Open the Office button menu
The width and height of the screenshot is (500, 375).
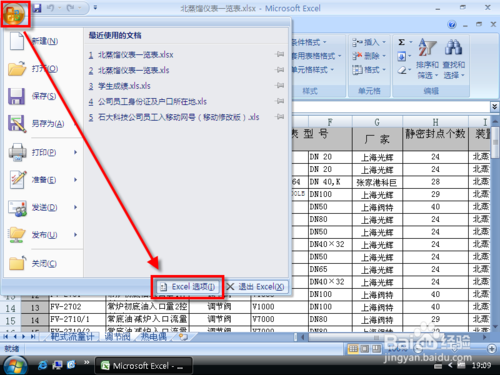click(x=15, y=14)
